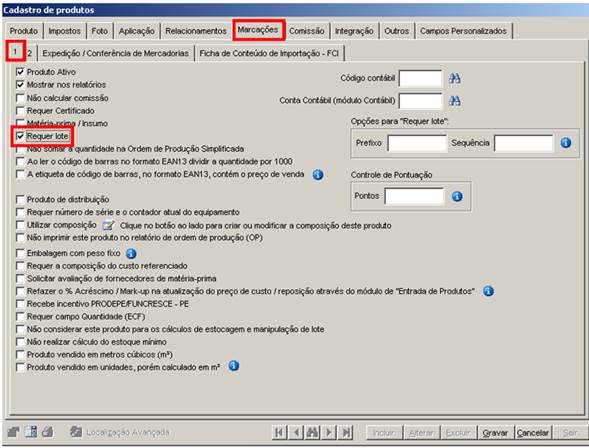
Task: Check Produto vendido em metros cúbicos
Action: pos(20,354)
